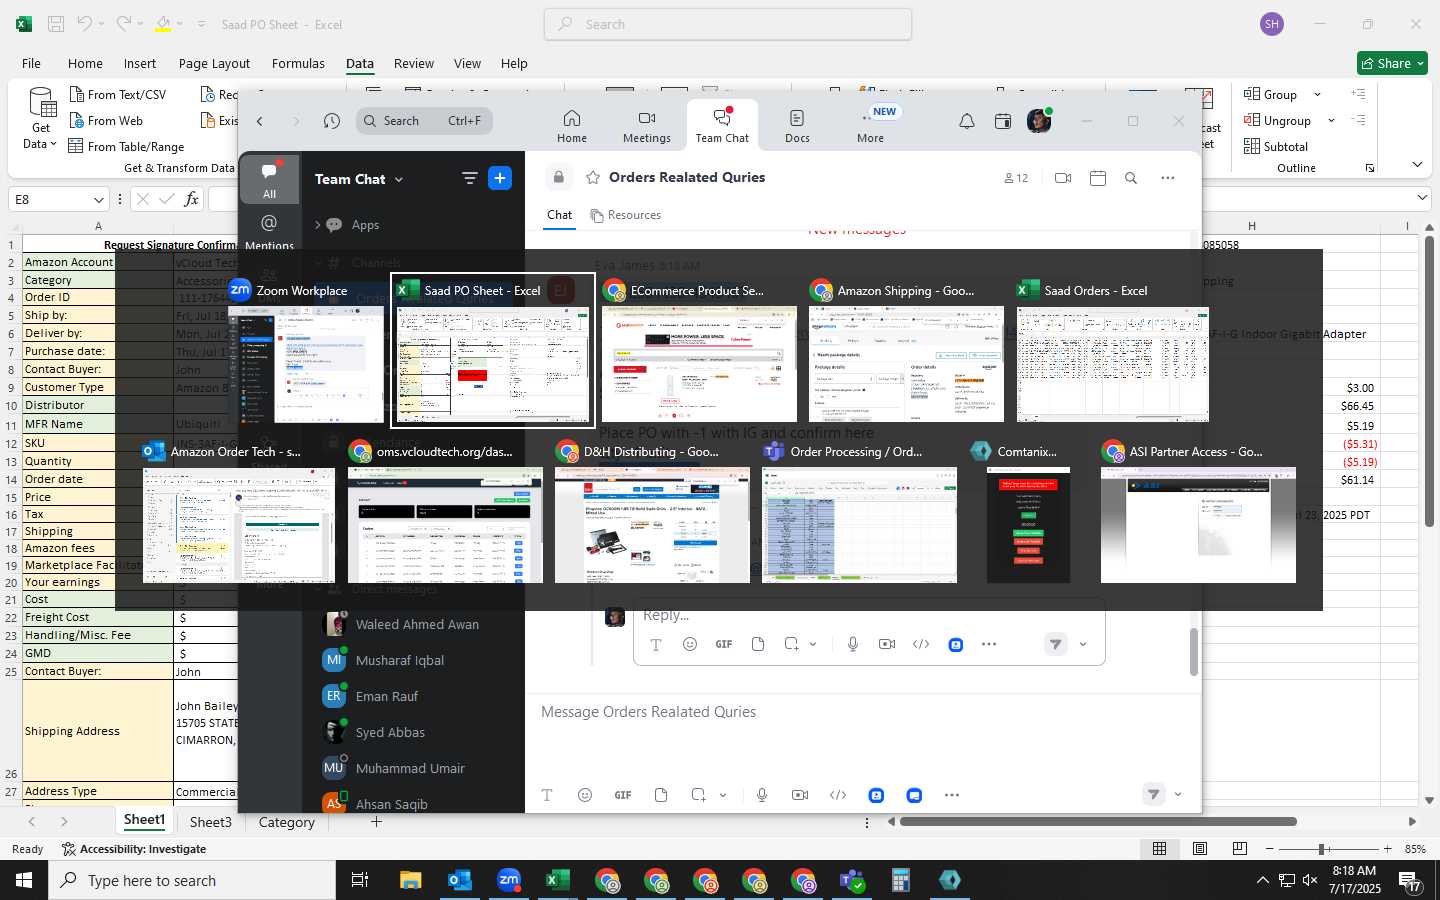
Task: Insert code snippet in bottom toolbar
Action: [838, 795]
